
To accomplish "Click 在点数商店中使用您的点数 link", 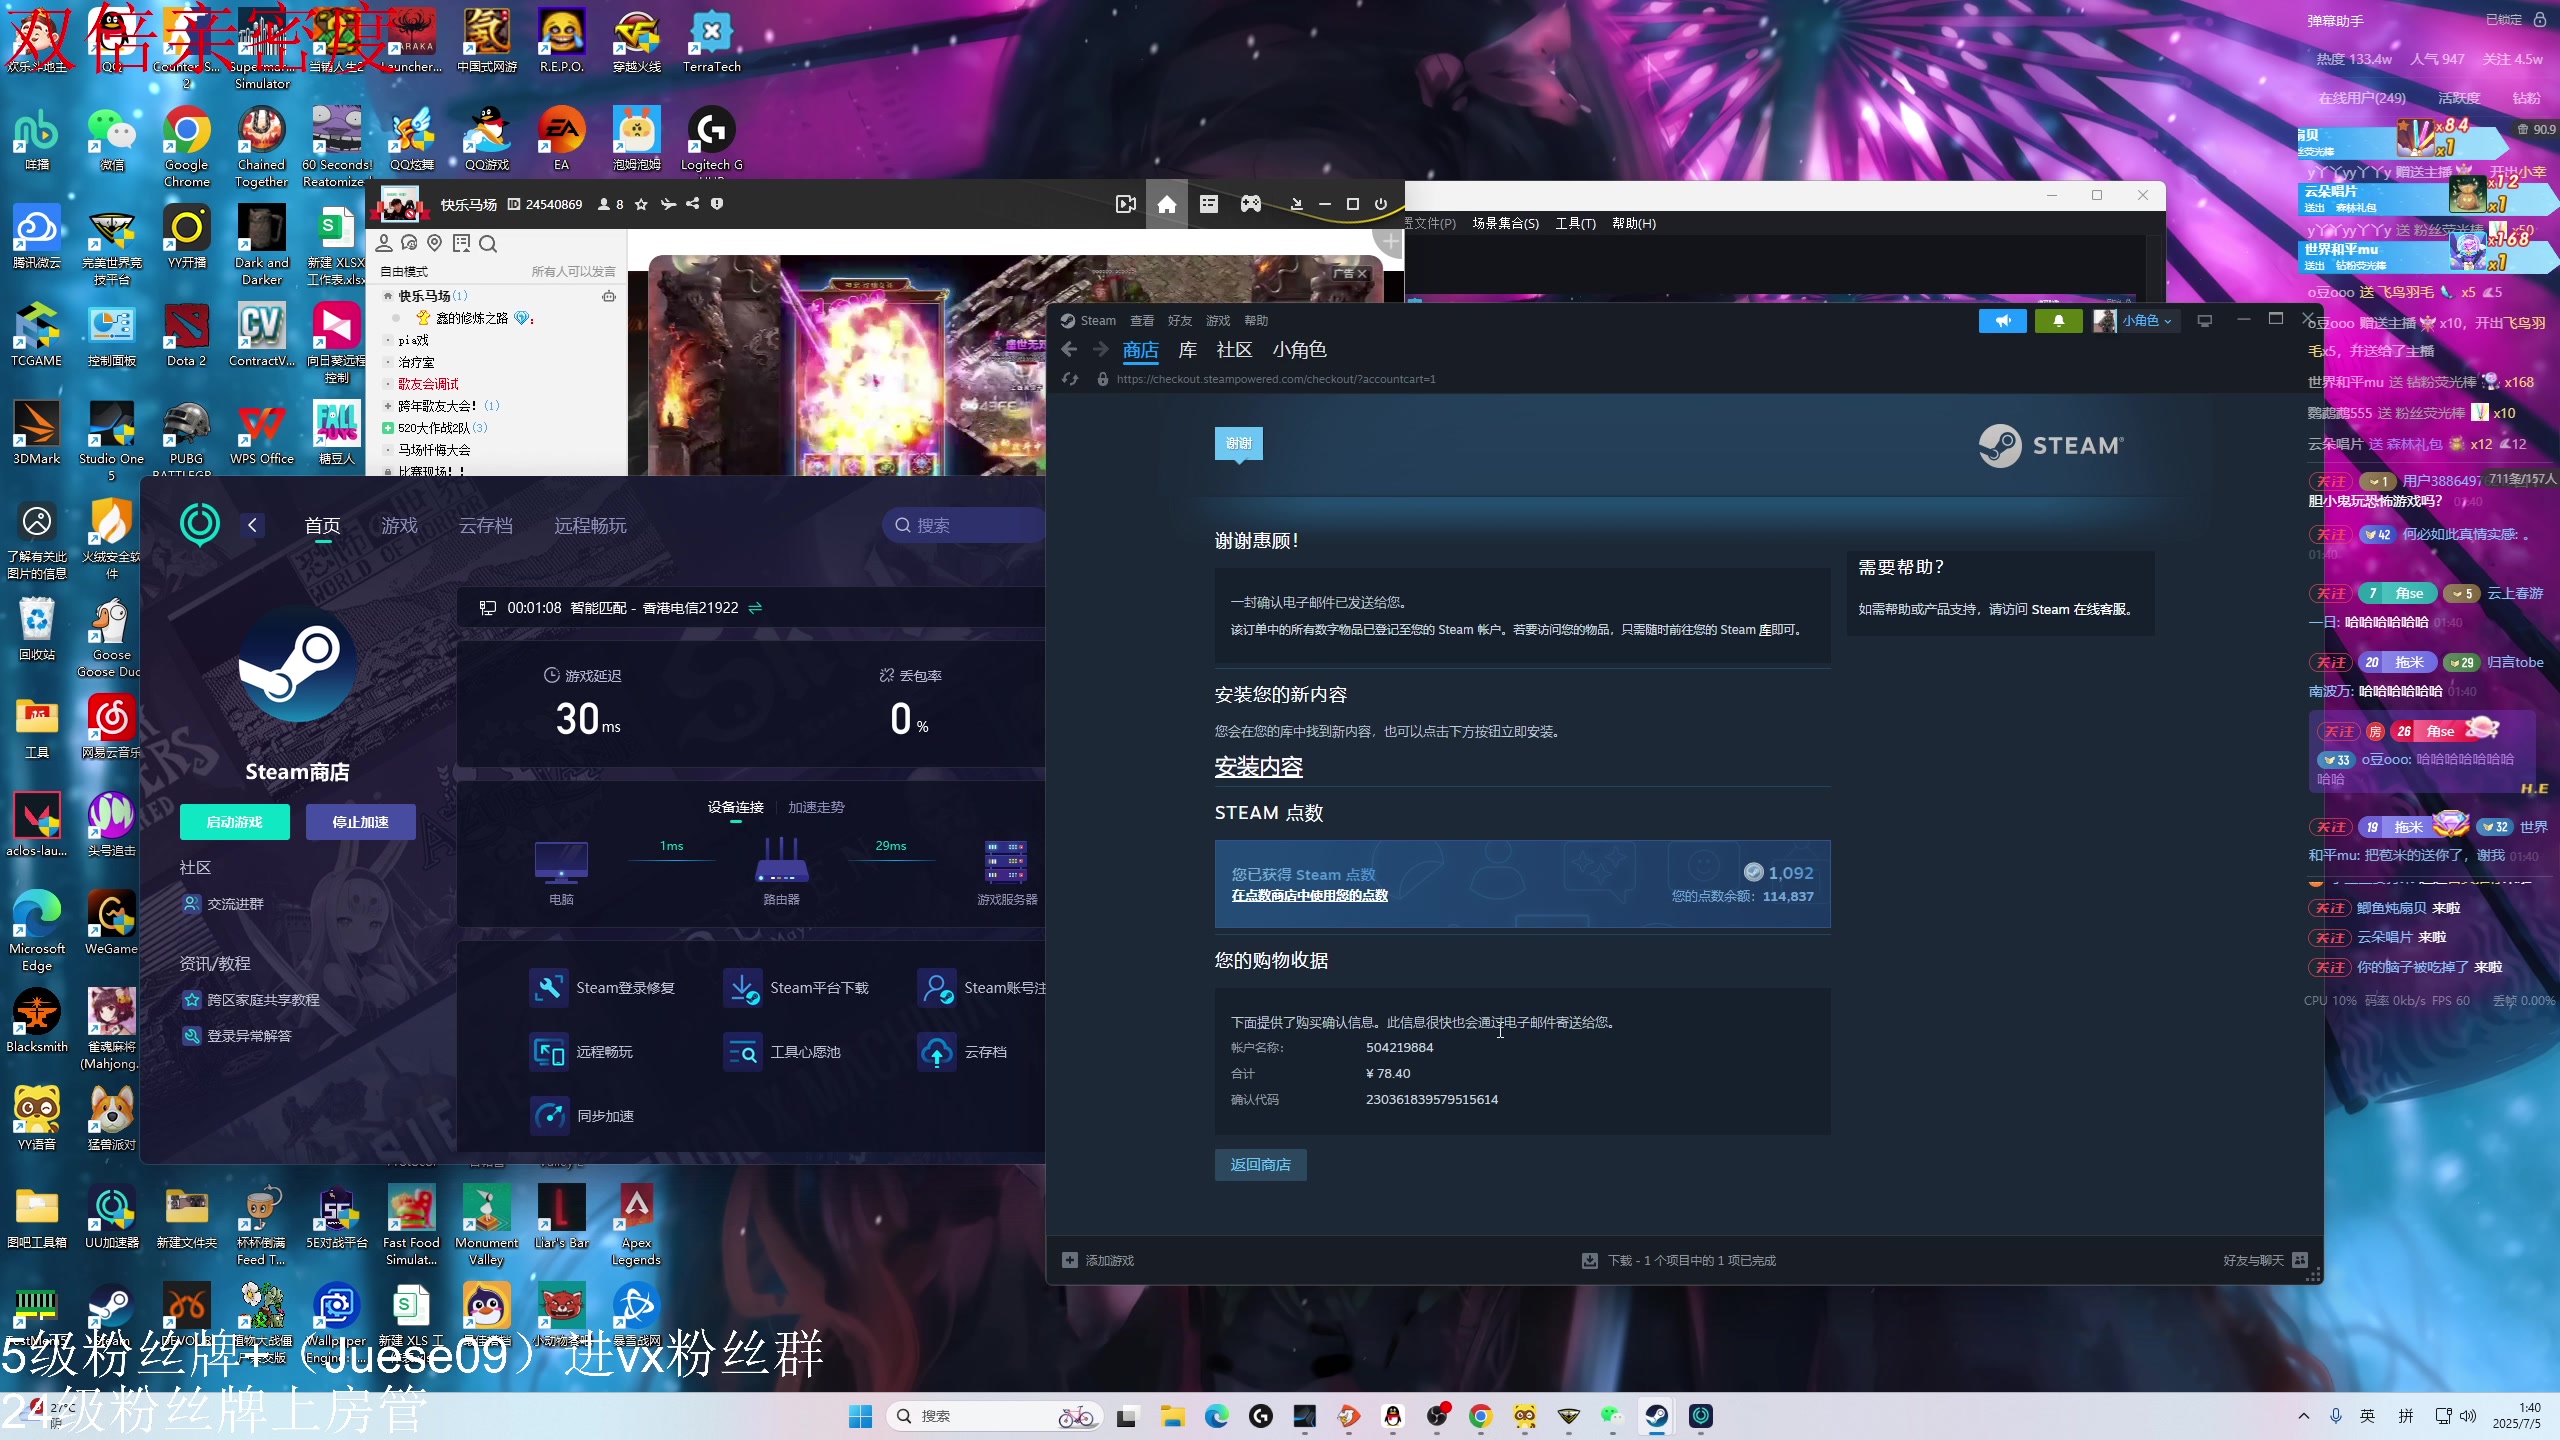I will point(1310,895).
